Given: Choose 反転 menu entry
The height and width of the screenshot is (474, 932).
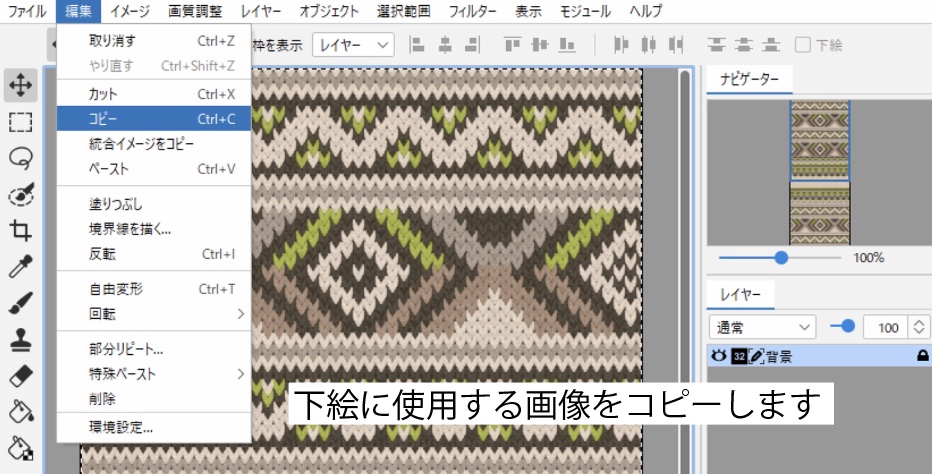Looking at the screenshot, I should coord(155,254).
